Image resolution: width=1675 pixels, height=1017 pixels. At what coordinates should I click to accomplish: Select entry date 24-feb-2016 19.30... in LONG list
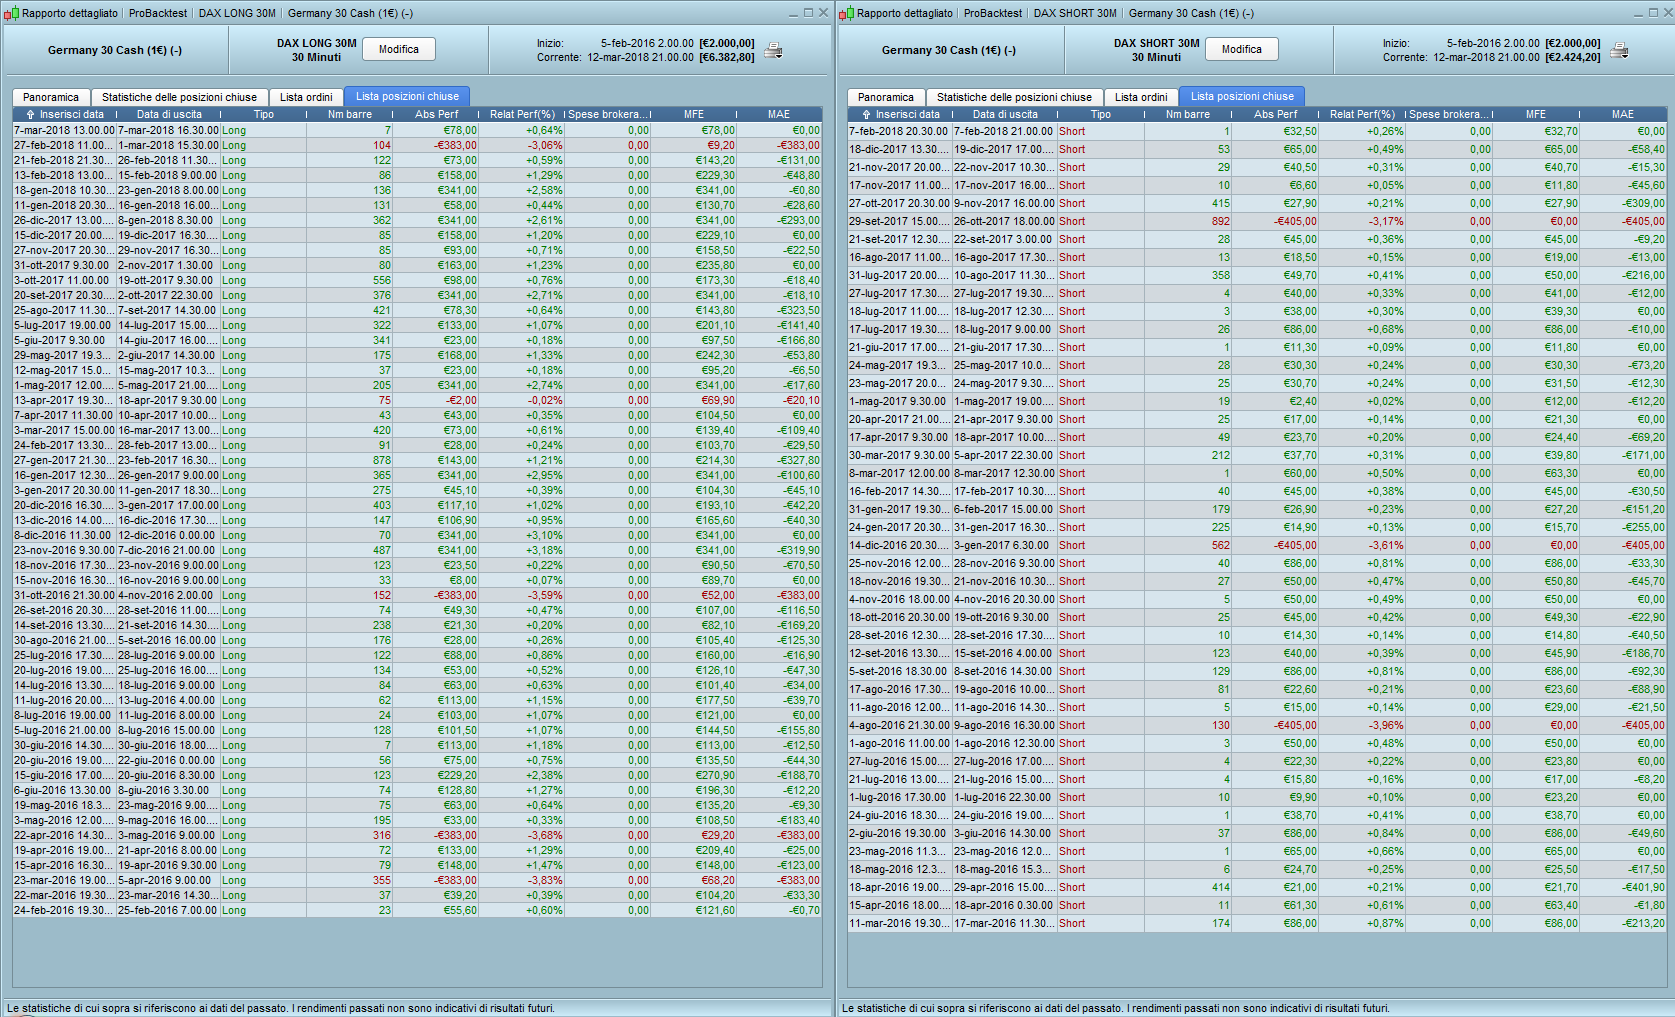click(x=64, y=910)
